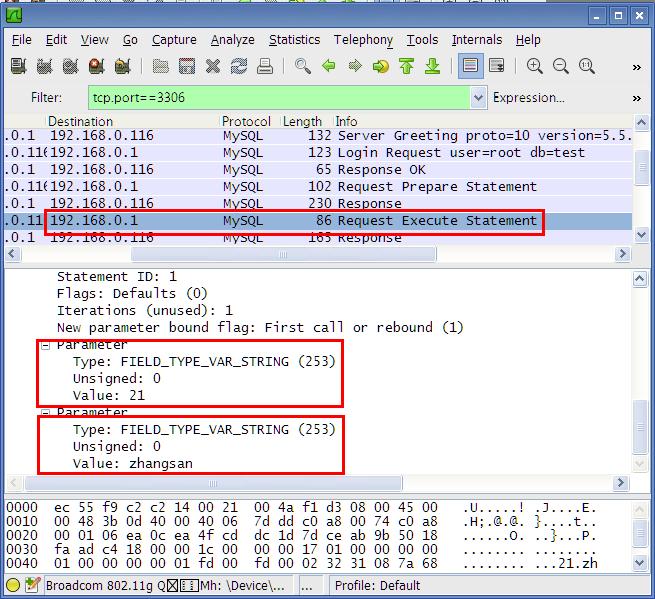Click the find packet magnifier icon

[x=302, y=66]
